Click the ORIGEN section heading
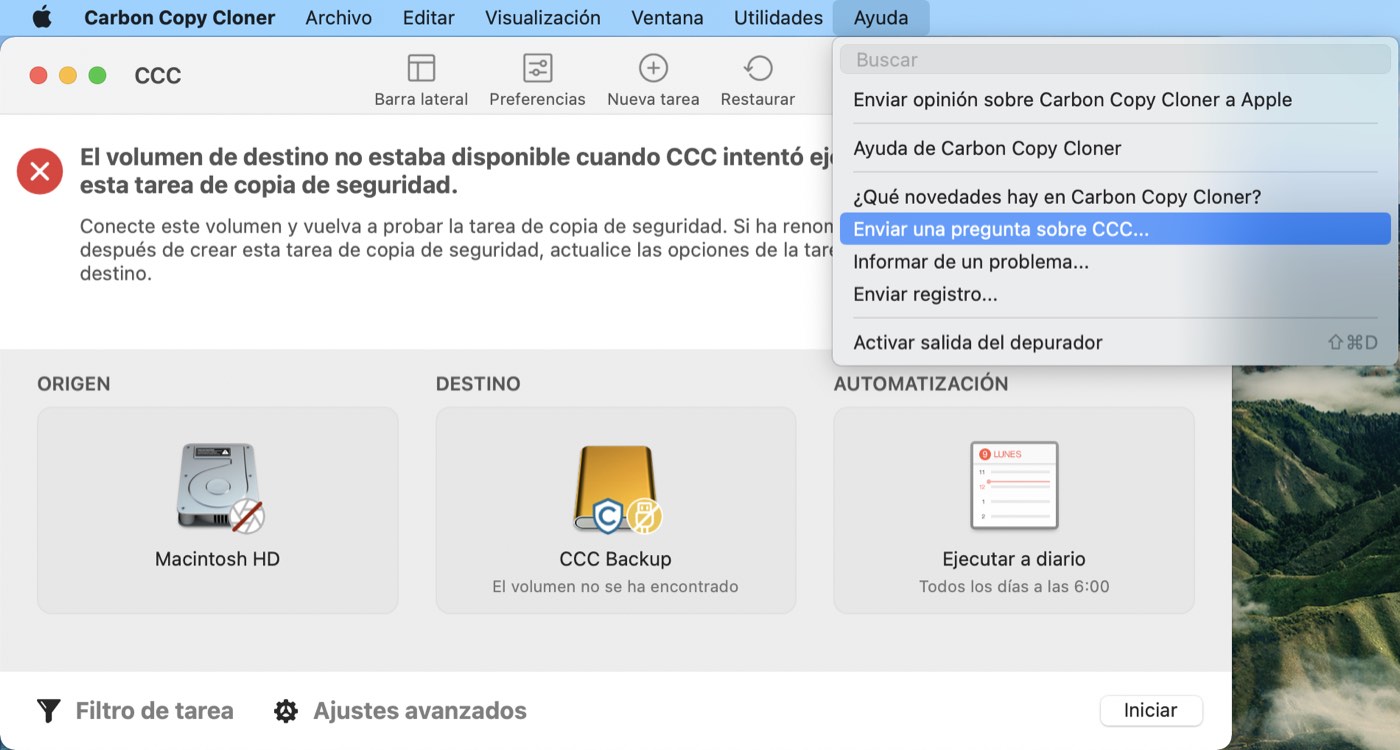This screenshot has height=750, width=1400. point(74,384)
